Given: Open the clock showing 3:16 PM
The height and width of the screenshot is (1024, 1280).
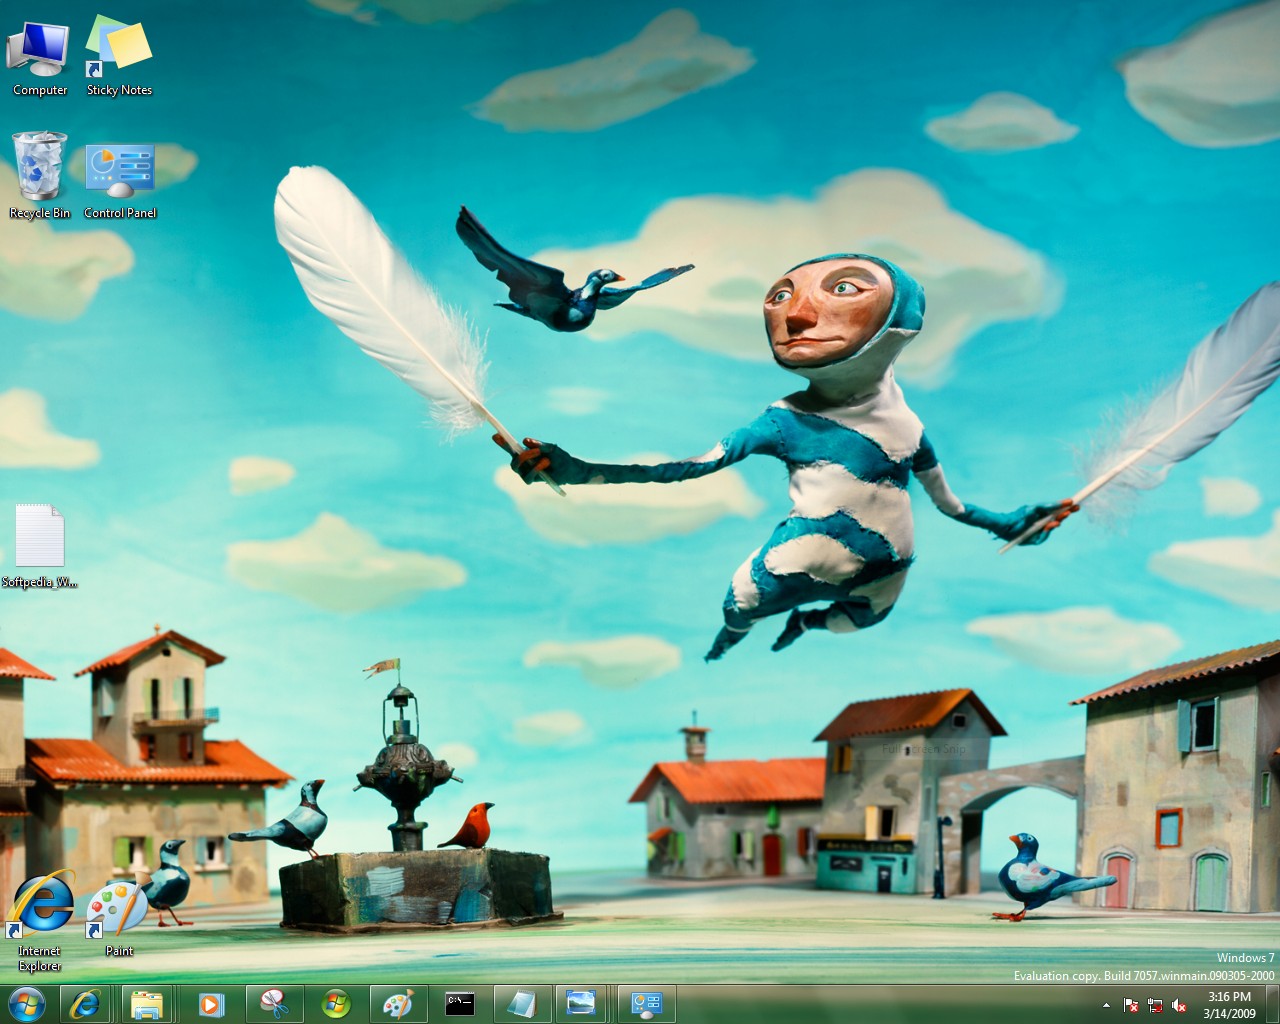Looking at the screenshot, I should point(1229,1004).
